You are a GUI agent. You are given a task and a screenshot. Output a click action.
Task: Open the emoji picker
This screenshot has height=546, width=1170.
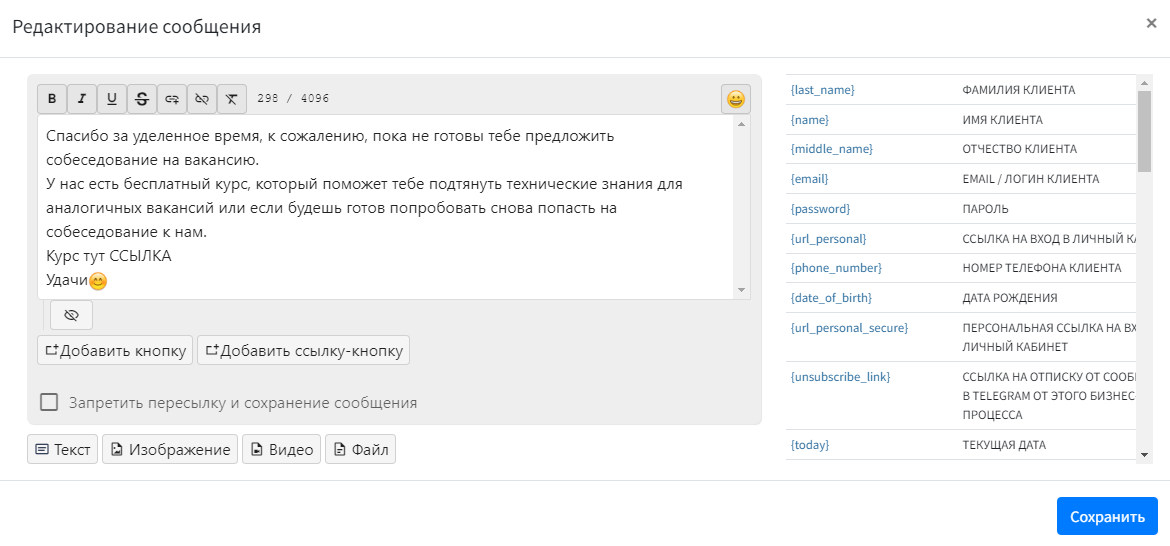[736, 99]
